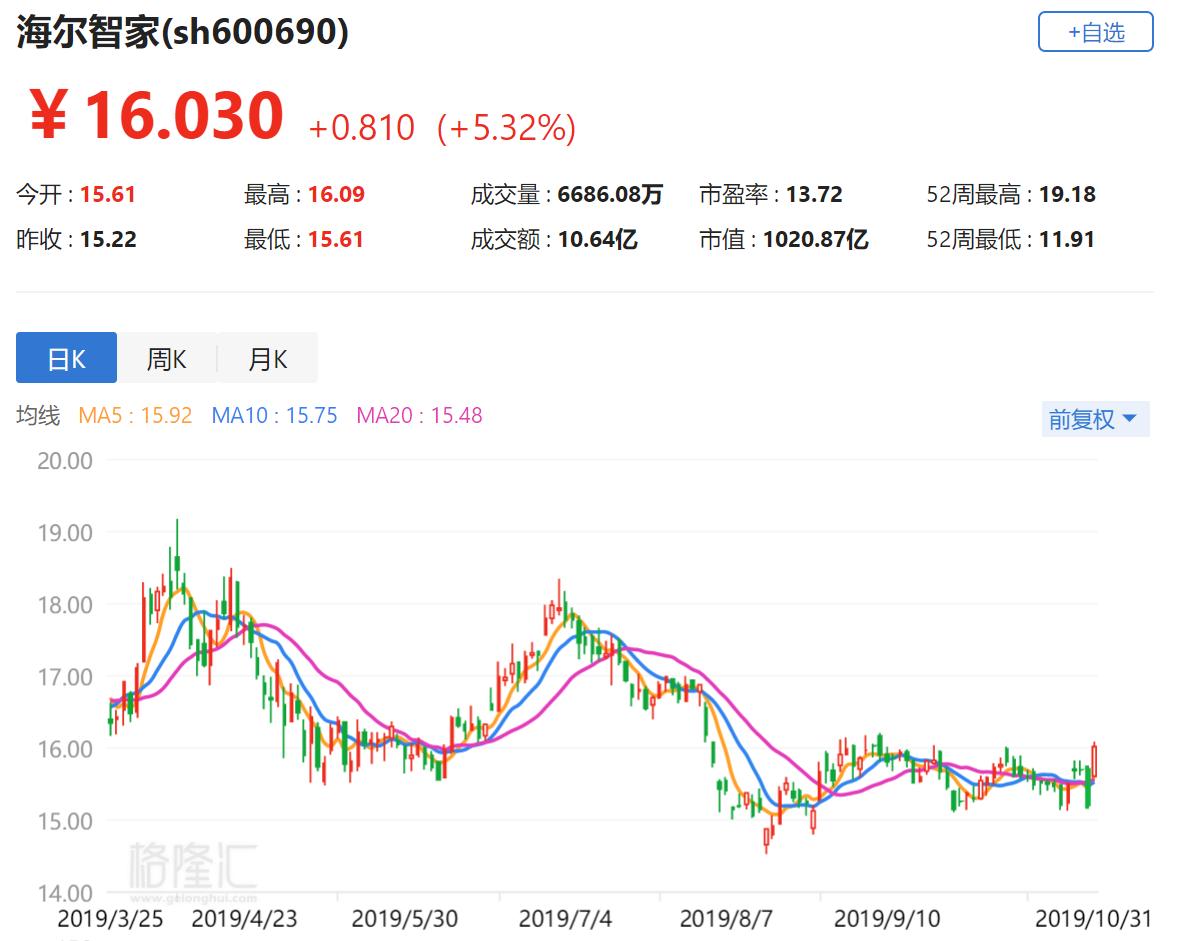Click the 成交量 value 6686.08万

[x=609, y=195]
